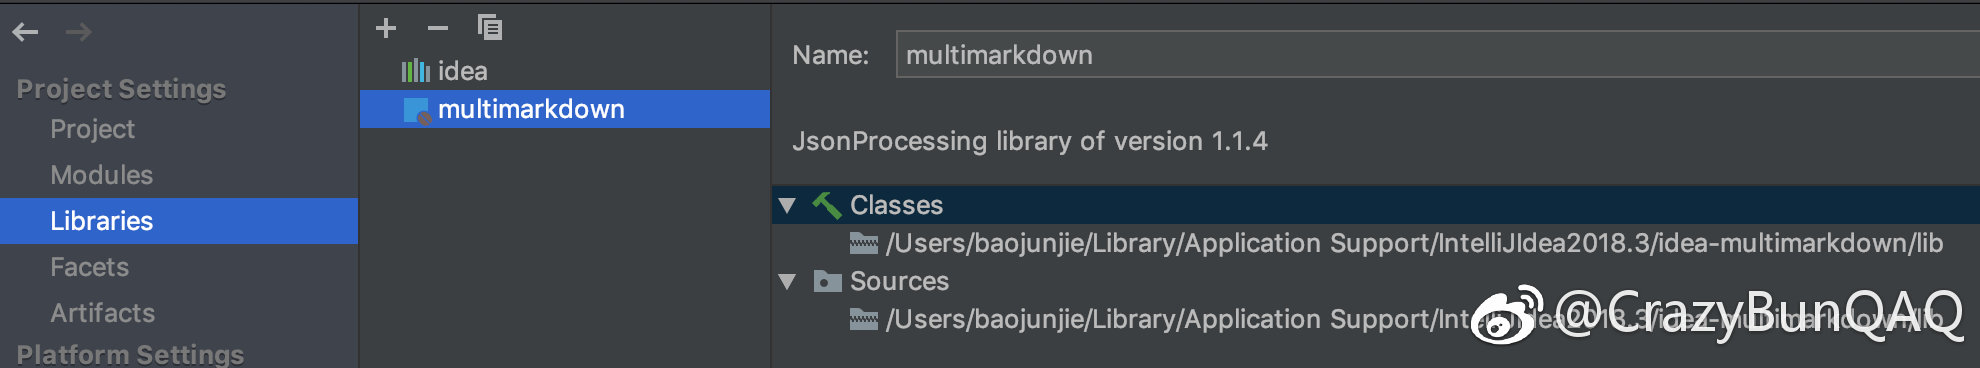Click the Sources folder icon
Viewport: 1980px width, 368px height.
pos(827,281)
